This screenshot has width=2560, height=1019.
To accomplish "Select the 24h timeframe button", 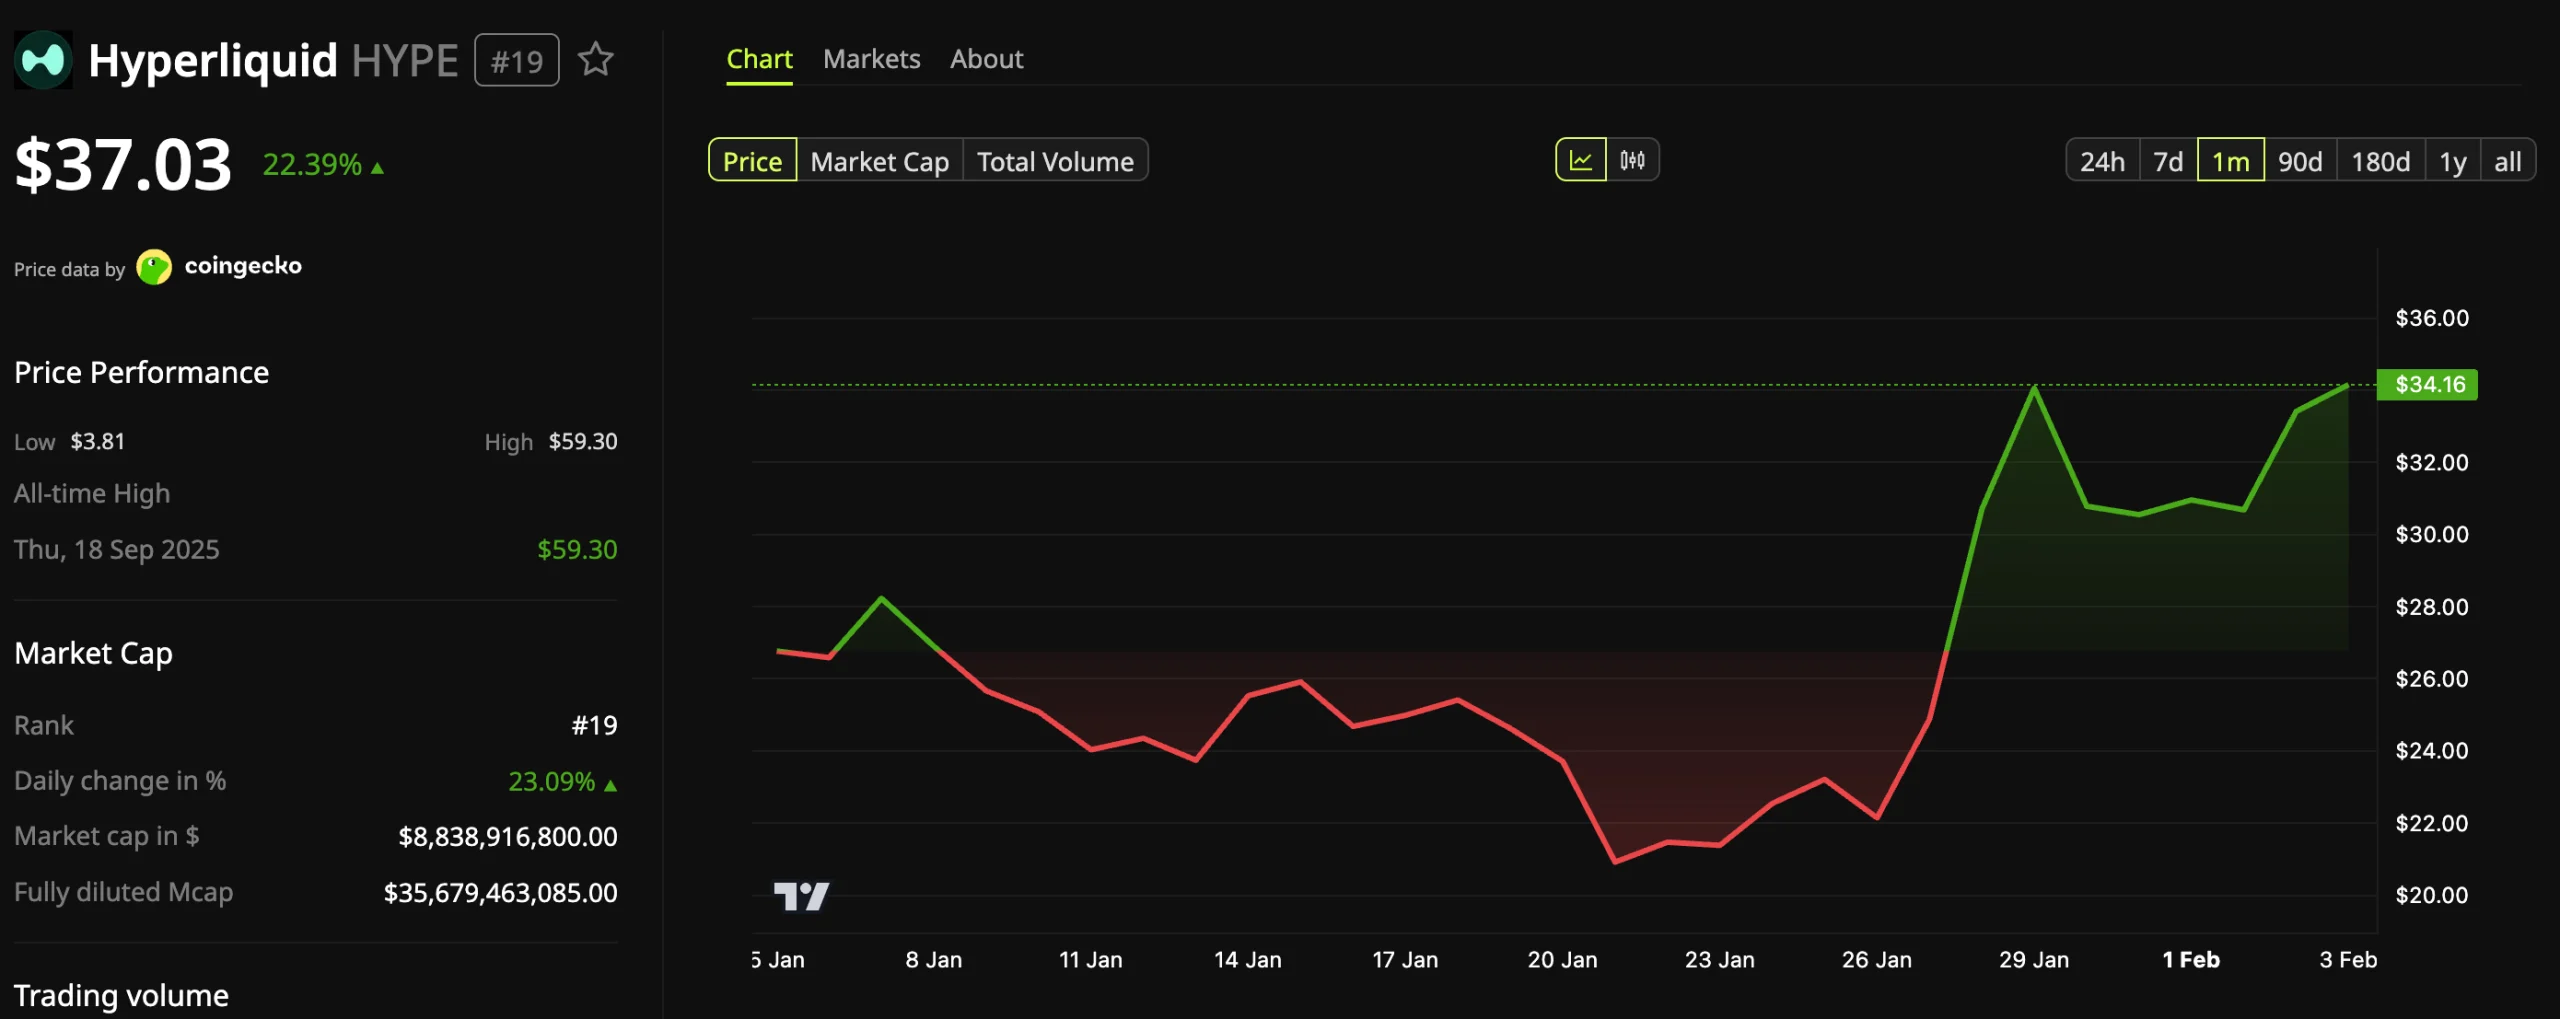I will coord(2102,160).
